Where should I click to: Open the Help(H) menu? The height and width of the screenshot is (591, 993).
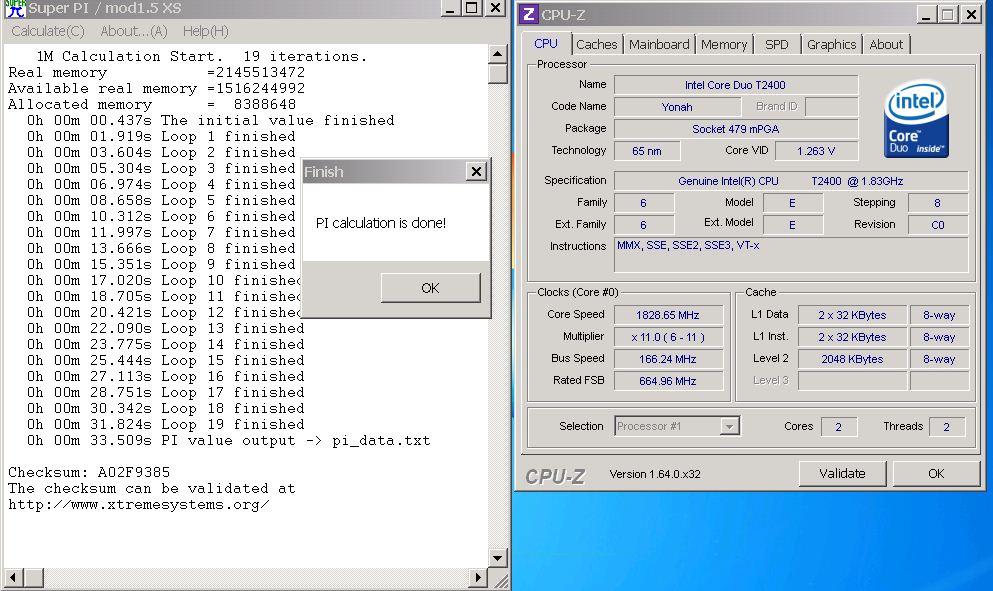click(x=205, y=31)
